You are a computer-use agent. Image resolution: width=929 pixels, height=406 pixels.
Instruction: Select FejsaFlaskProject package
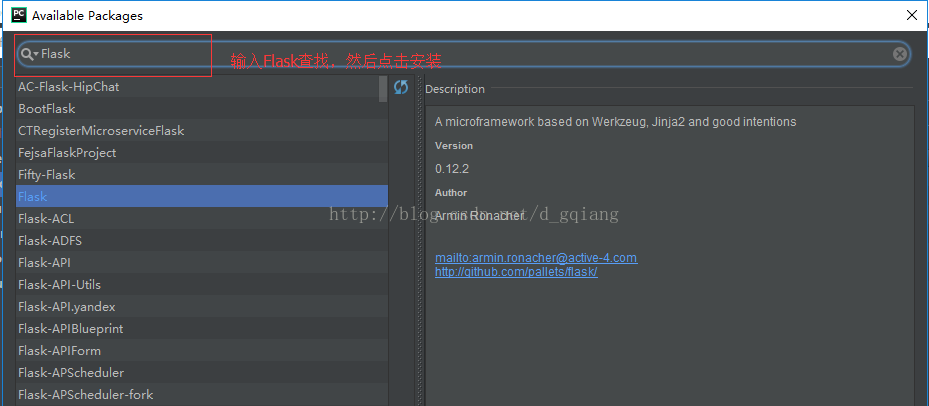(x=201, y=152)
